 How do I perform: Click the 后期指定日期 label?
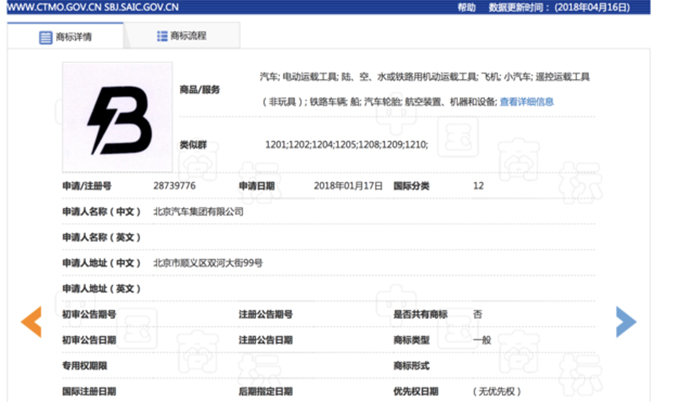point(265,392)
